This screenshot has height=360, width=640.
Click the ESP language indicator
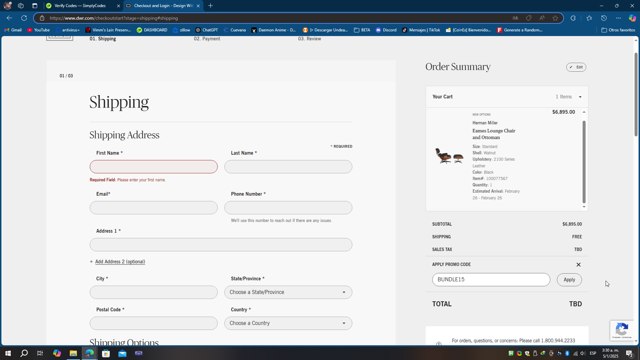point(593,353)
